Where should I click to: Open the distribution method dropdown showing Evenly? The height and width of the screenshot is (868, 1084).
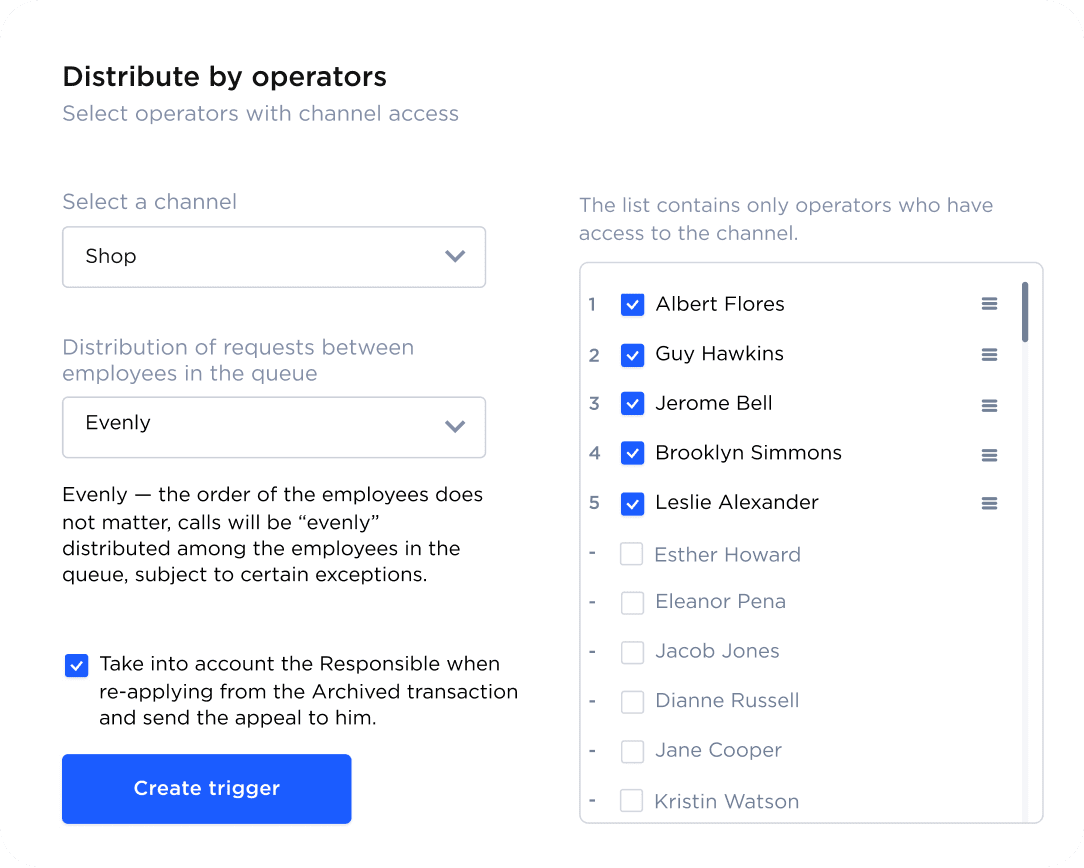274,427
